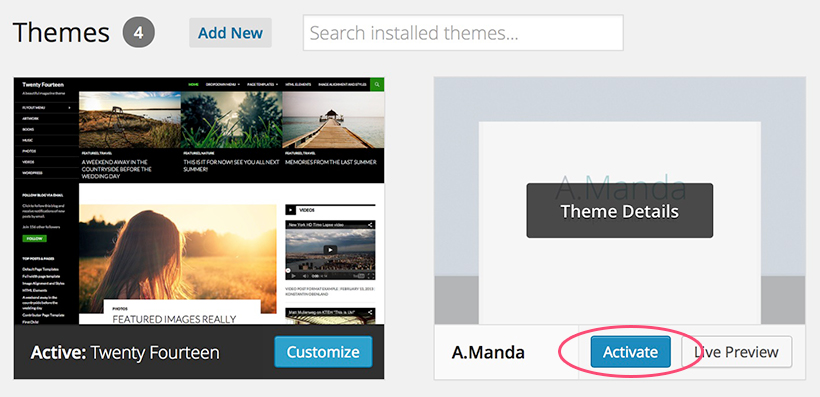Click the Videos section play icon
The image size is (820, 397).
tap(291, 210)
